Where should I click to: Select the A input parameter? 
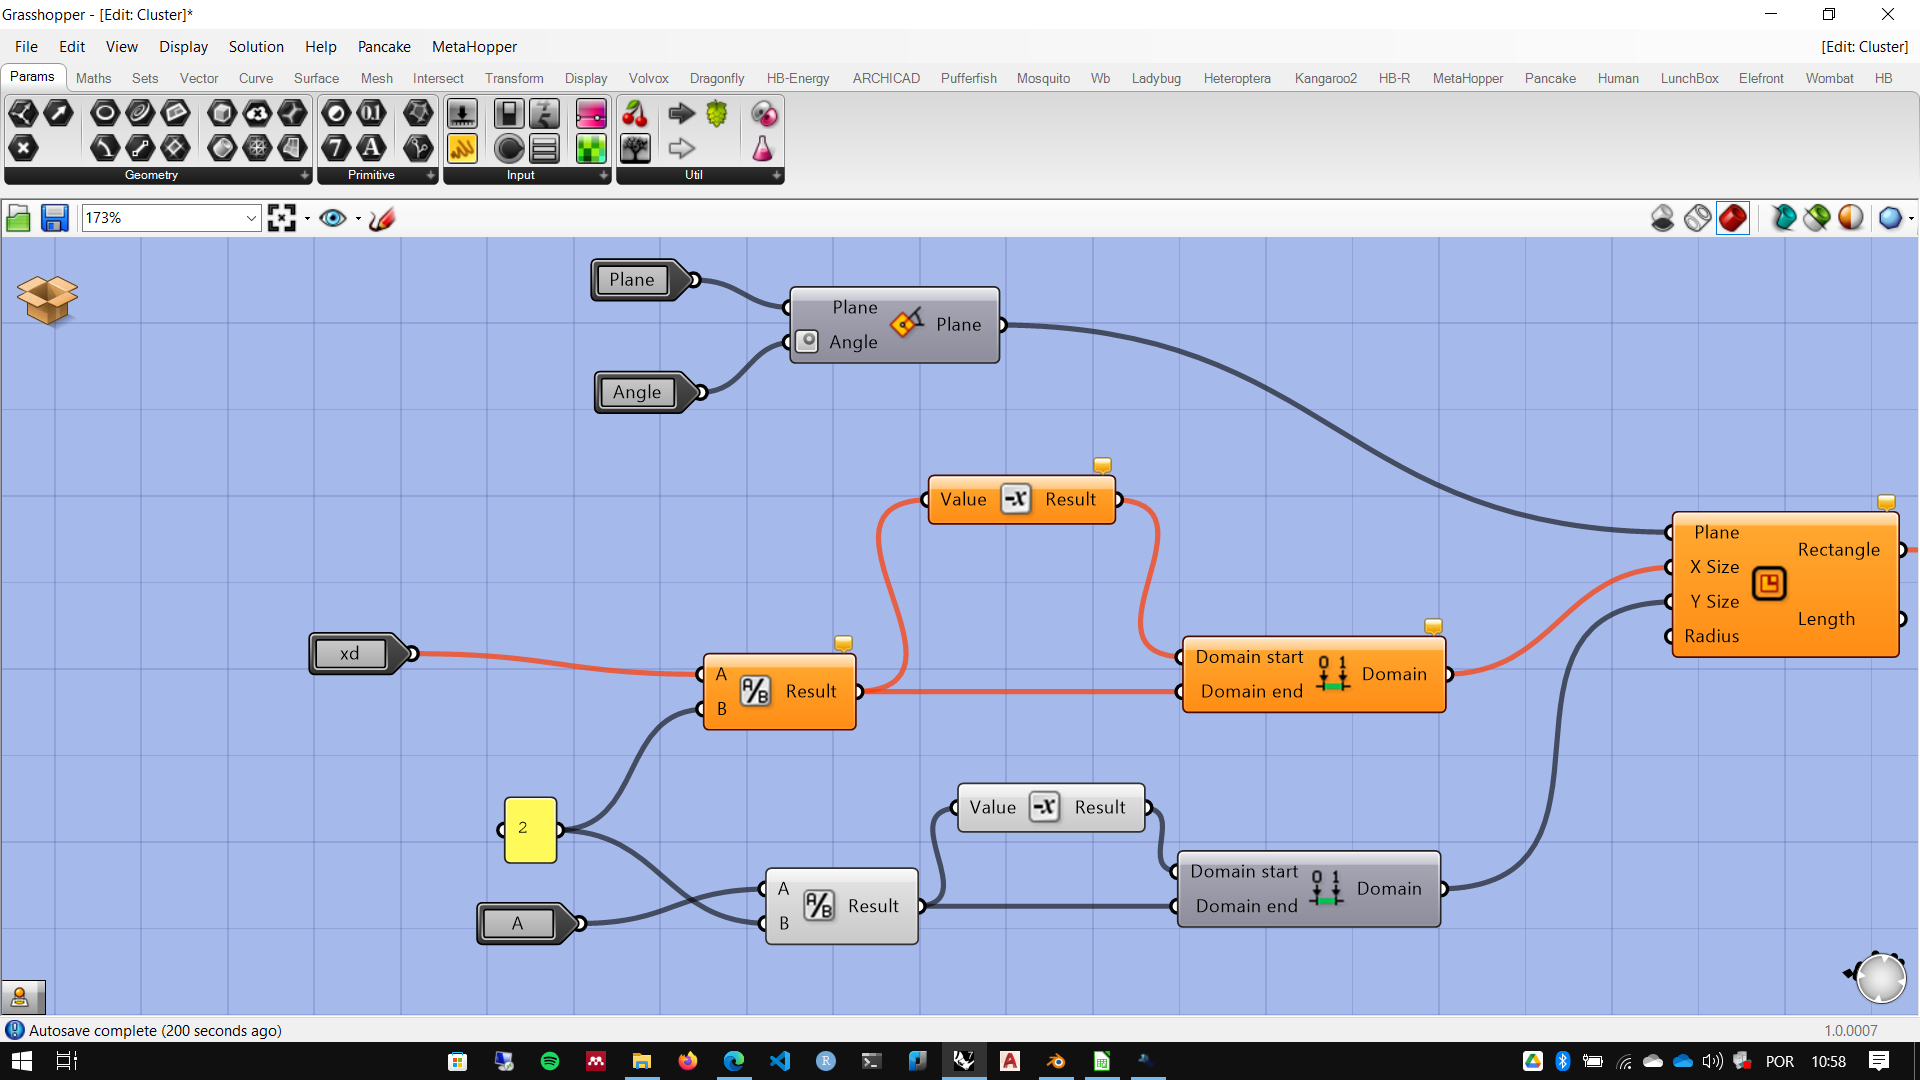[528, 923]
